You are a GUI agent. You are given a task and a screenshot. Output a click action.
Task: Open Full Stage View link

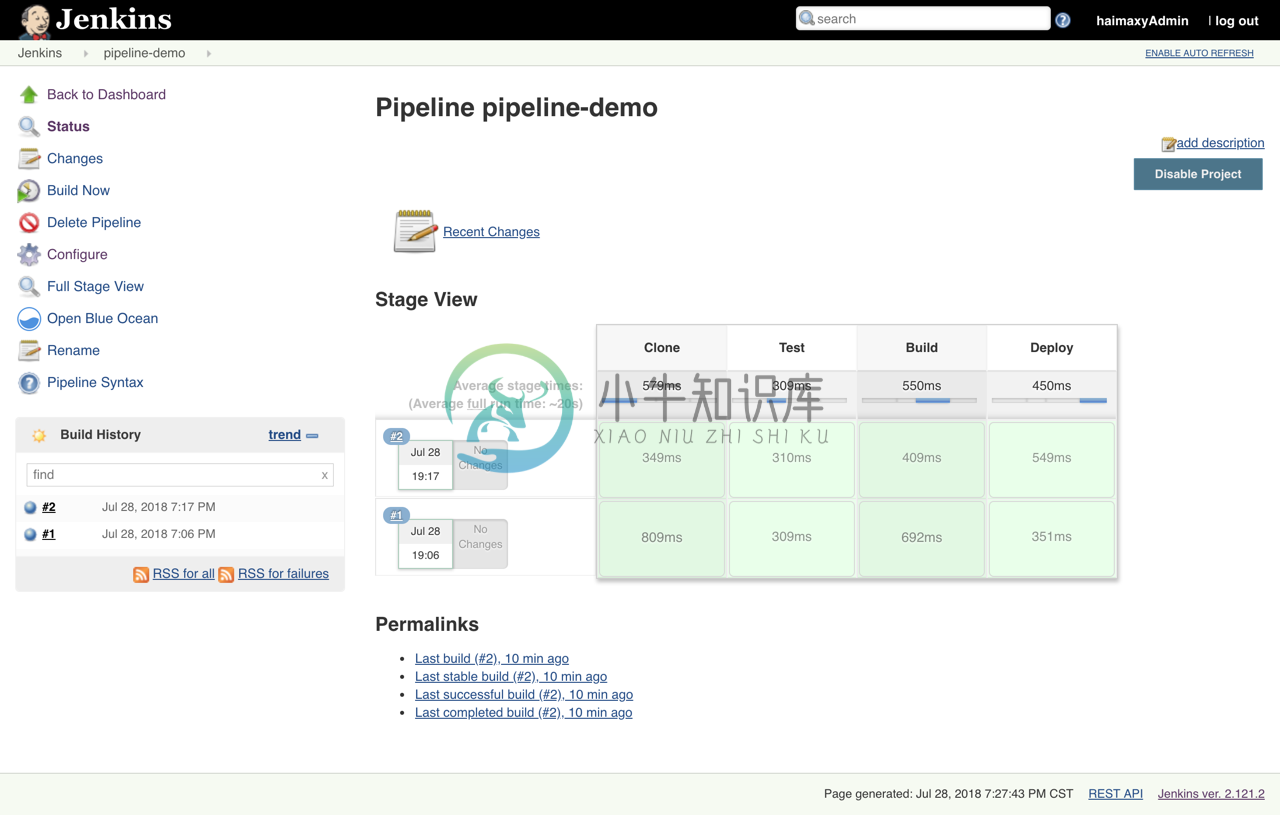(x=95, y=287)
